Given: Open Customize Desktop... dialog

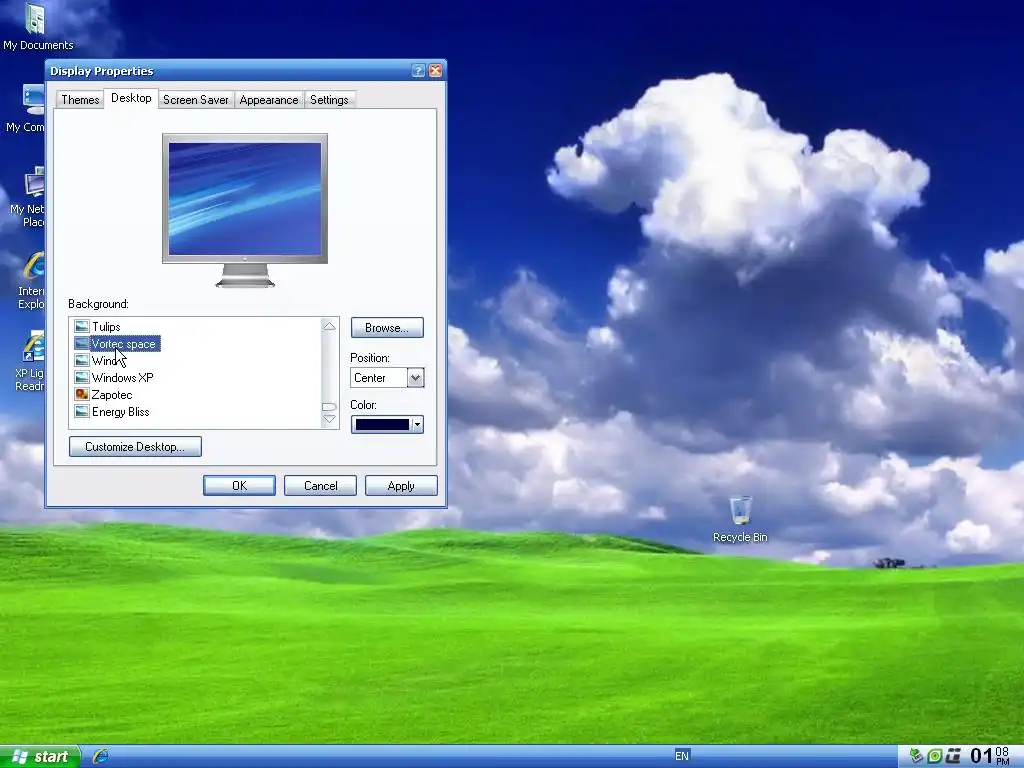Looking at the screenshot, I should [135, 447].
